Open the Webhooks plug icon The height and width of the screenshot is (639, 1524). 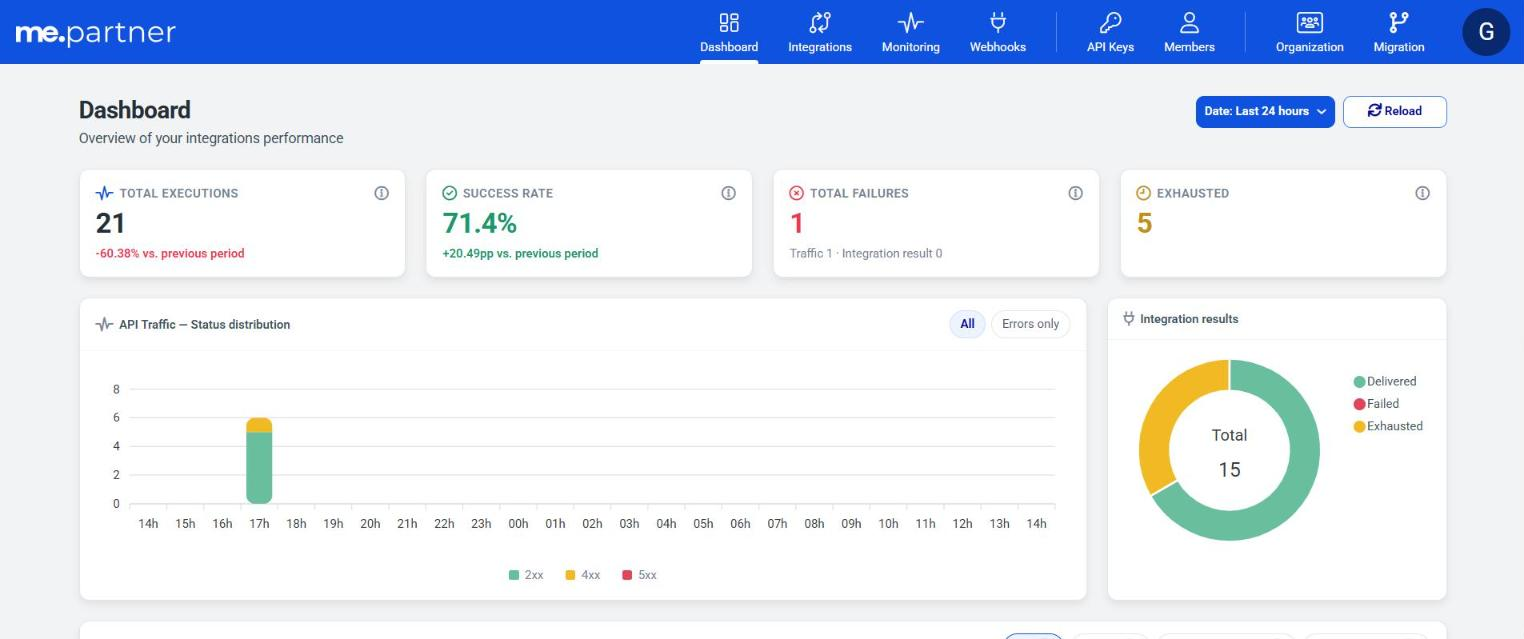pyautogui.click(x=997, y=22)
